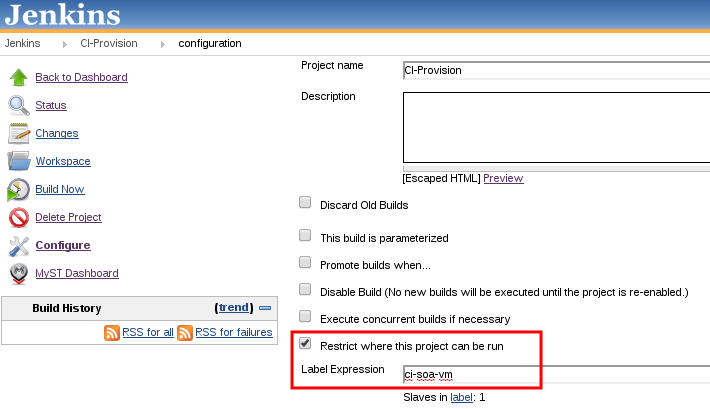This screenshot has width=710, height=409.
Task: Open the Workspace folder icon
Action: 19,161
